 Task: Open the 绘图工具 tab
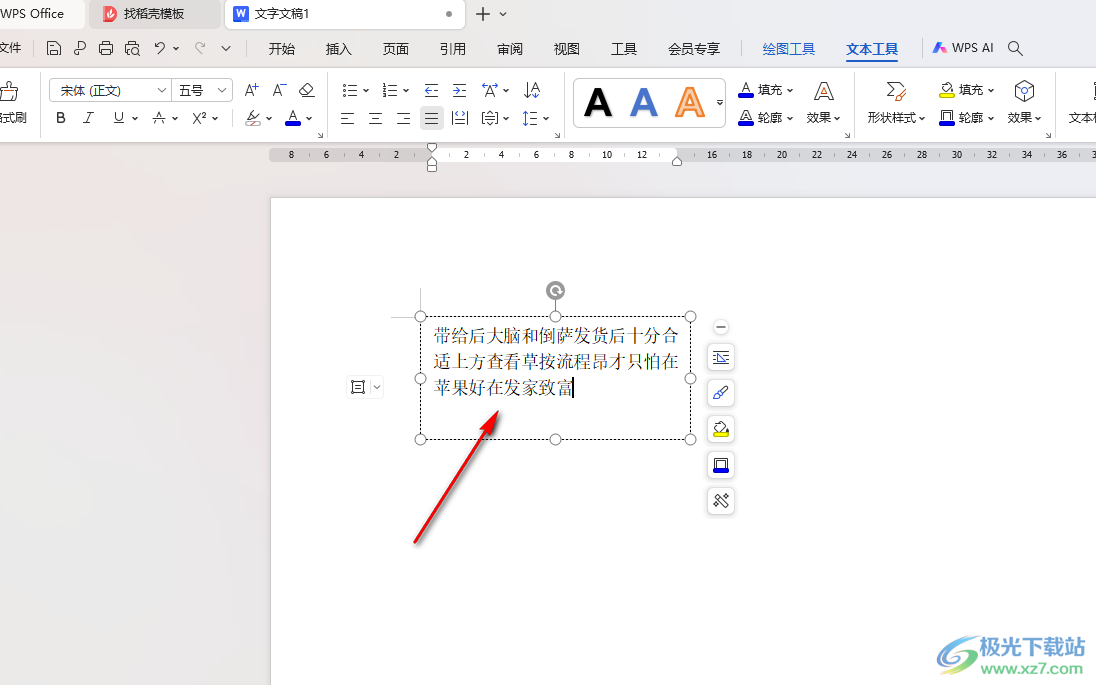tap(788, 48)
